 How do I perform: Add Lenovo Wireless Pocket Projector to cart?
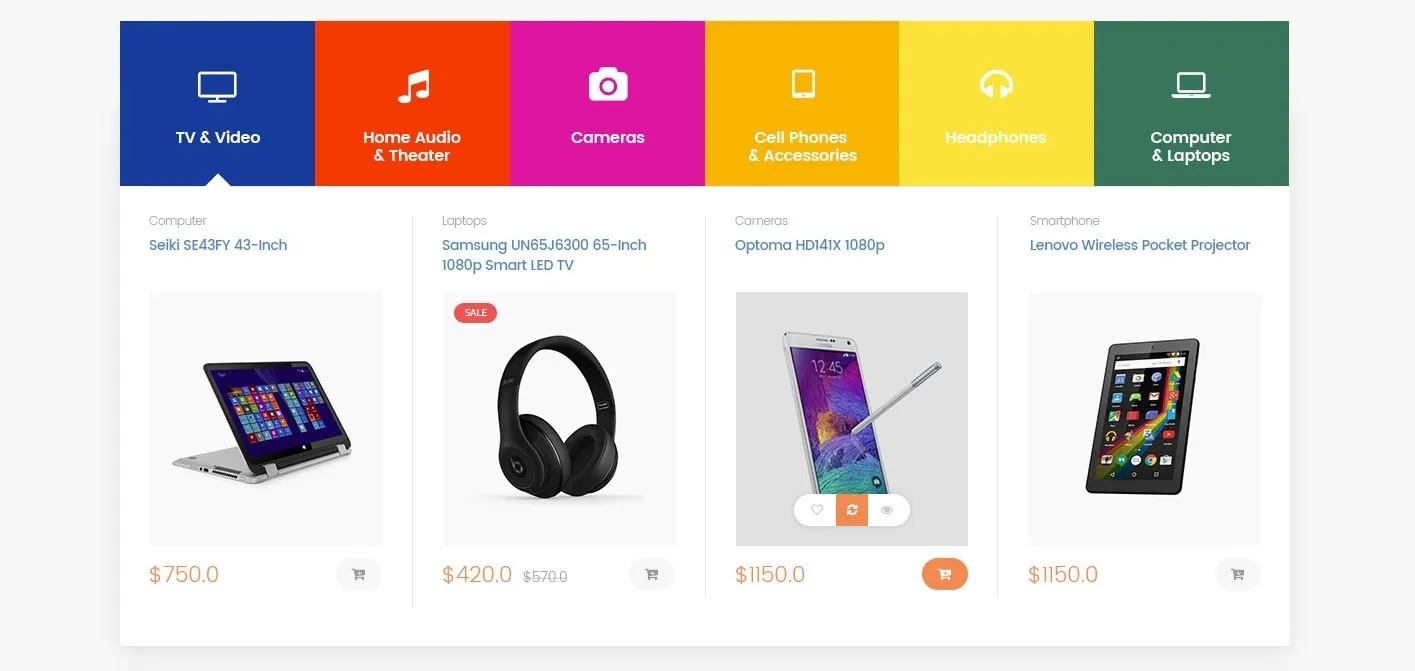(x=1238, y=574)
